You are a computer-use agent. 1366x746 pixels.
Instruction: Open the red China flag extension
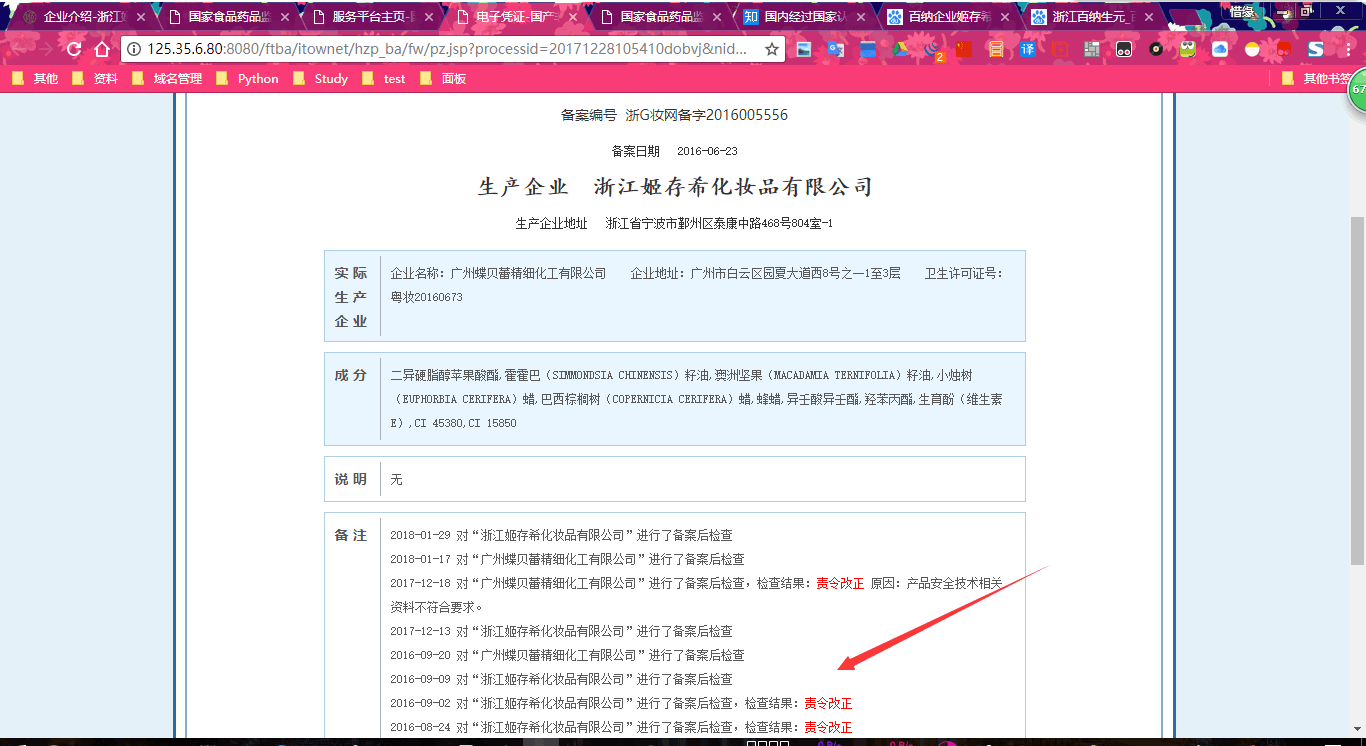[964, 49]
